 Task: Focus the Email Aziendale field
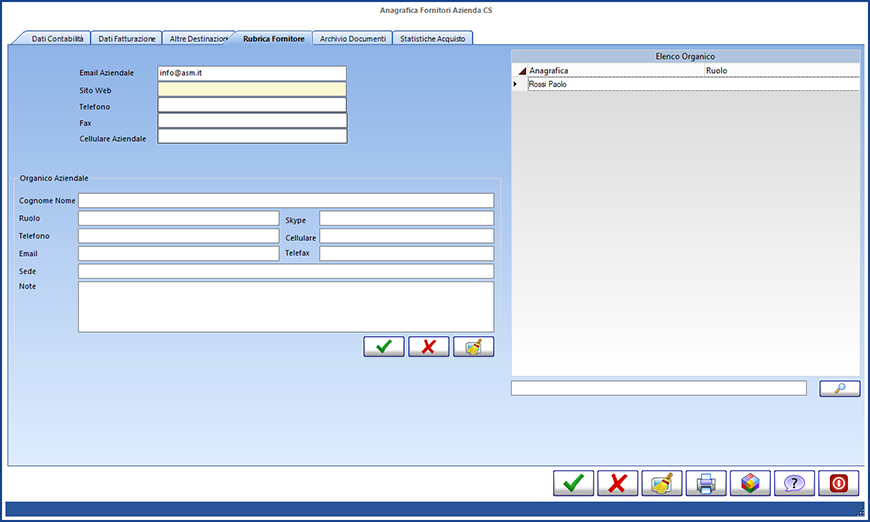pyautogui.click(x=252, y=73)
